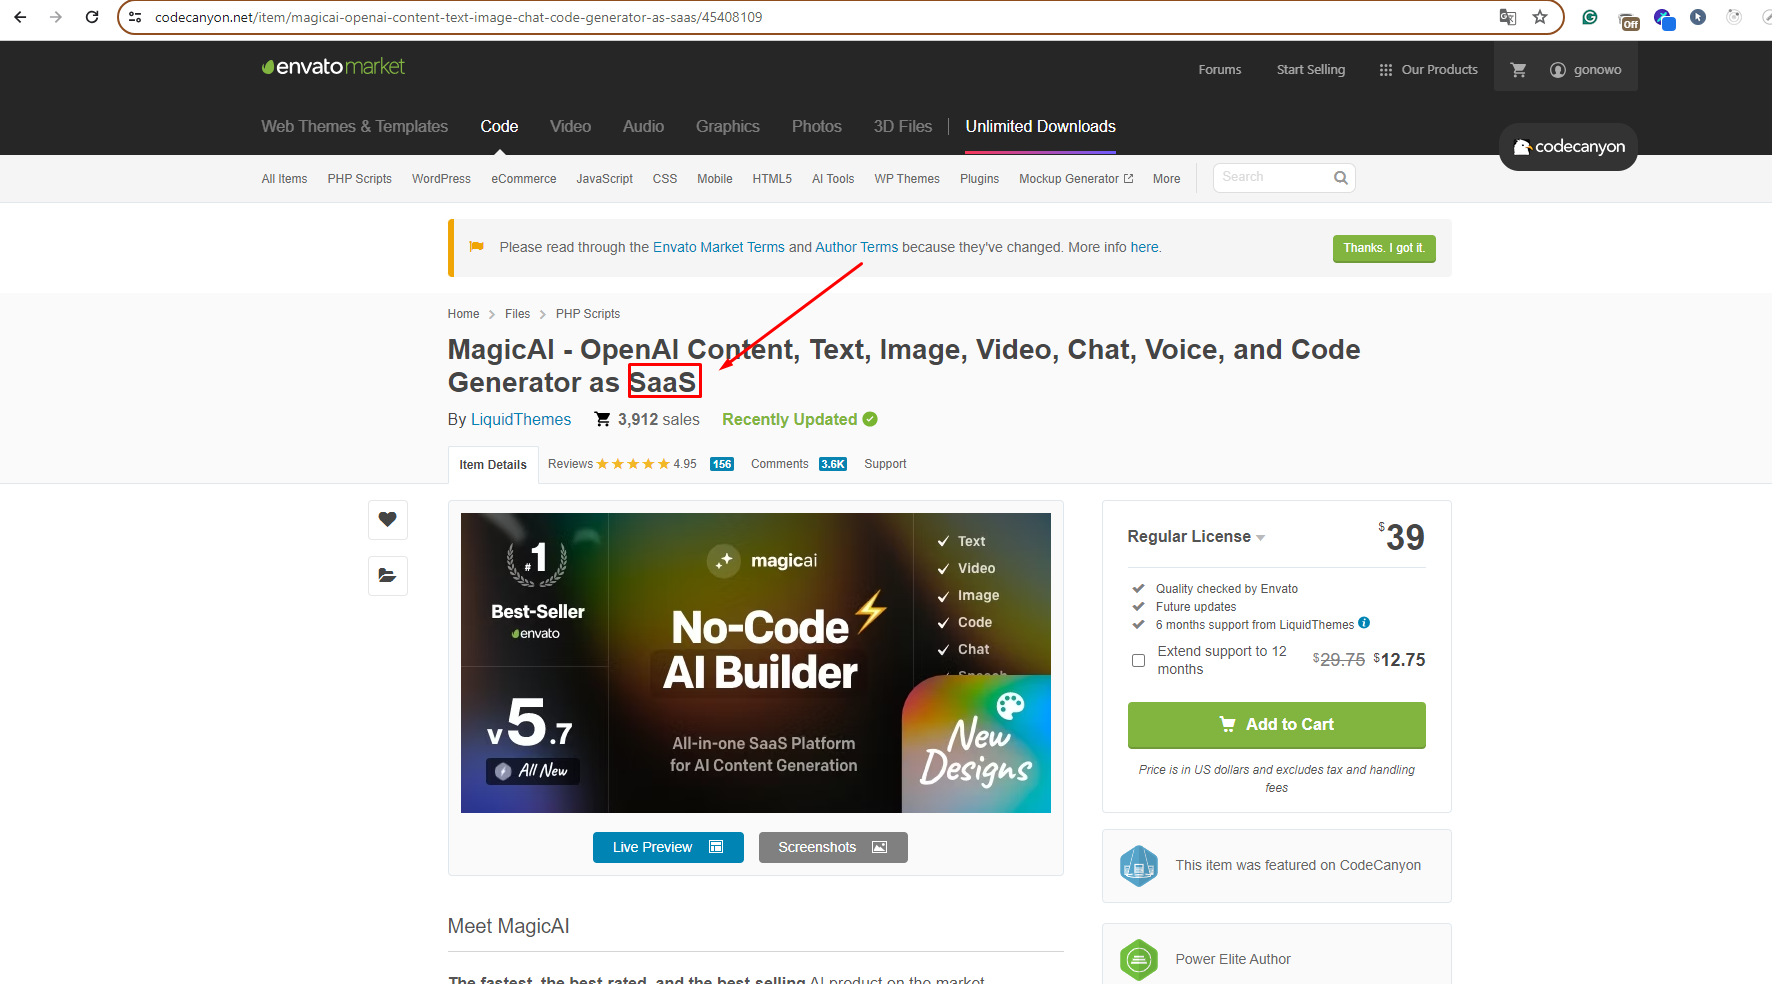Open eCommerce category
The height and width of the screenshot is (984, 1772).
[x=524, y=179]
